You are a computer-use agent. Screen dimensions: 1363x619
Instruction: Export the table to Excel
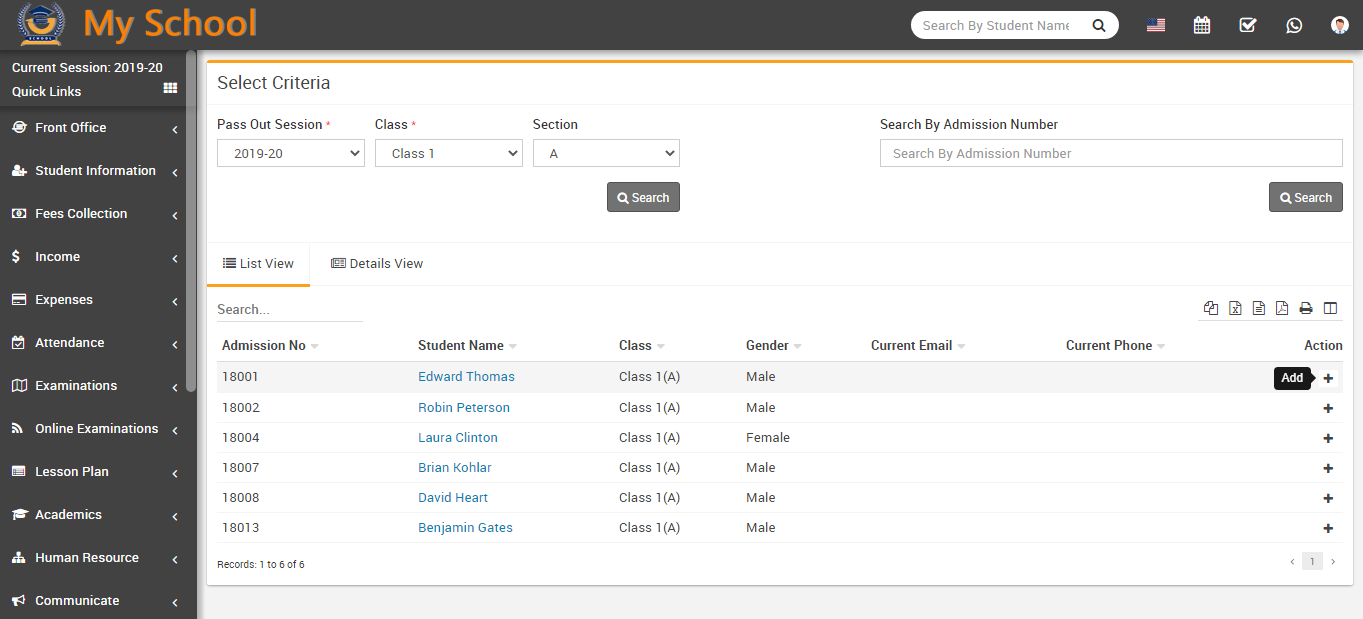point(1235,308)
